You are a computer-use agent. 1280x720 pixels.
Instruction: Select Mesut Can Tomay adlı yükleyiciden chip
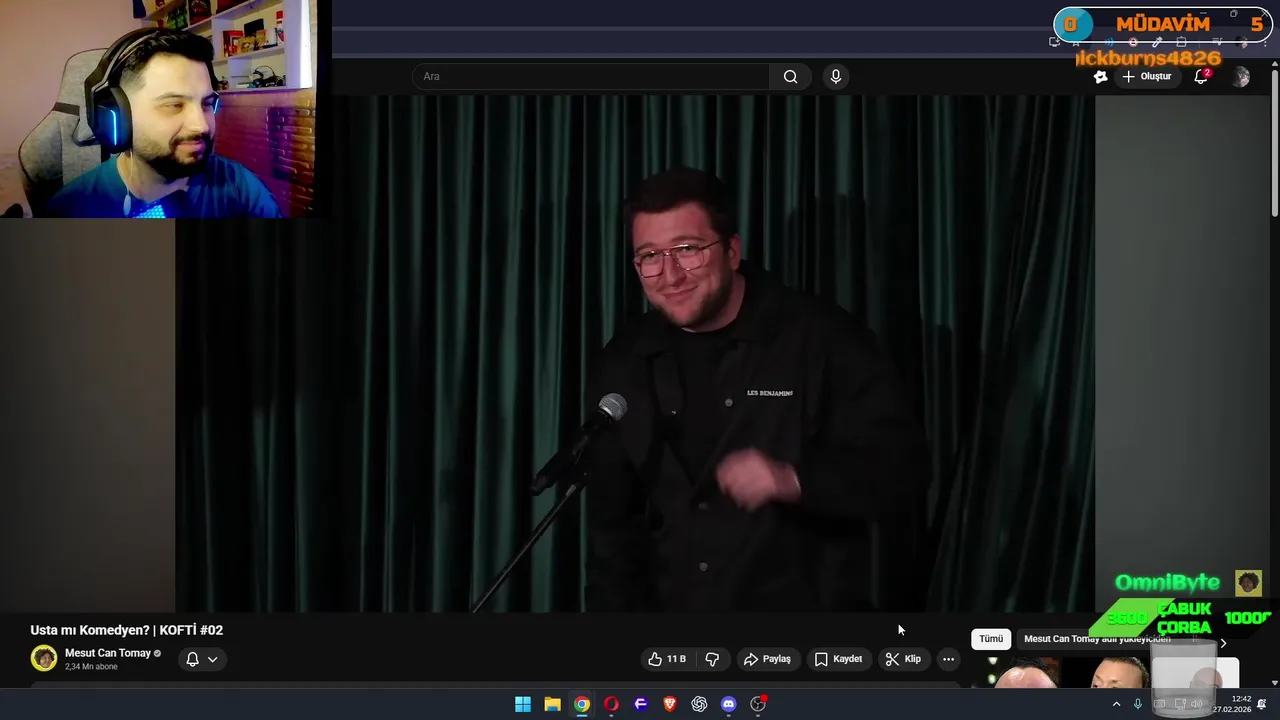click(x=1097, y=639)
